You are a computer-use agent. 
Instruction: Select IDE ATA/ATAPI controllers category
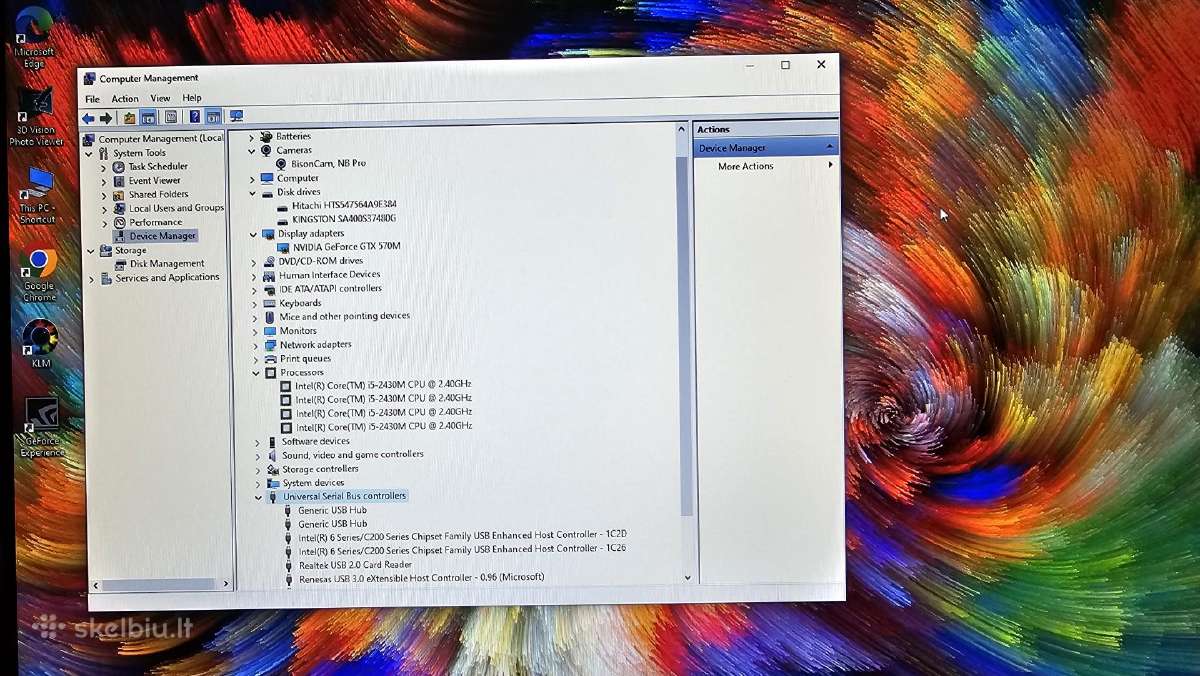tap(330, 289)
